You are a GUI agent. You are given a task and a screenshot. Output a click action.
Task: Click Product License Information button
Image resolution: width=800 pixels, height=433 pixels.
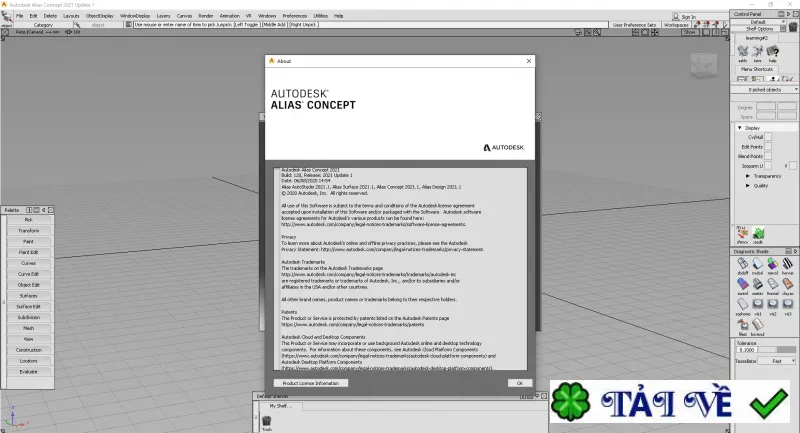coord(311,383)
